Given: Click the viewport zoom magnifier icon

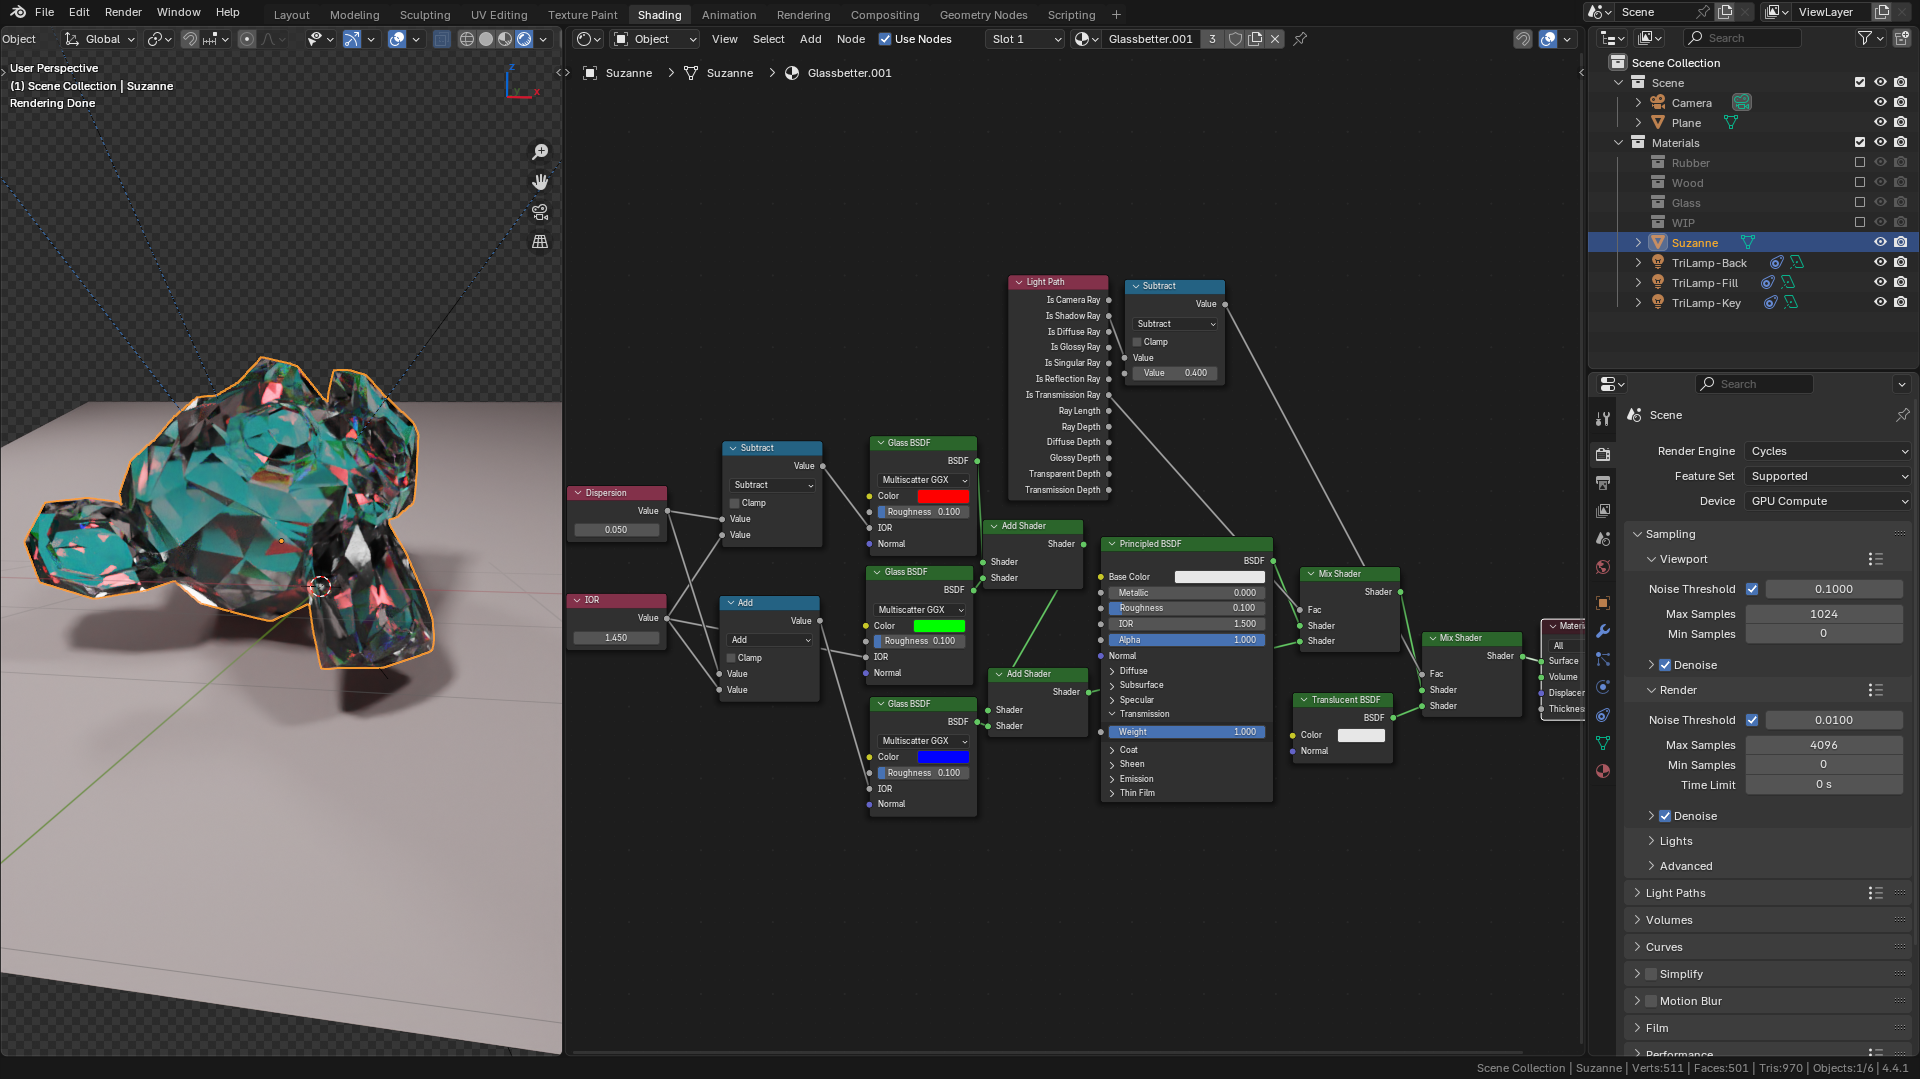Looking at the screenshot, I should coord(540,152).
